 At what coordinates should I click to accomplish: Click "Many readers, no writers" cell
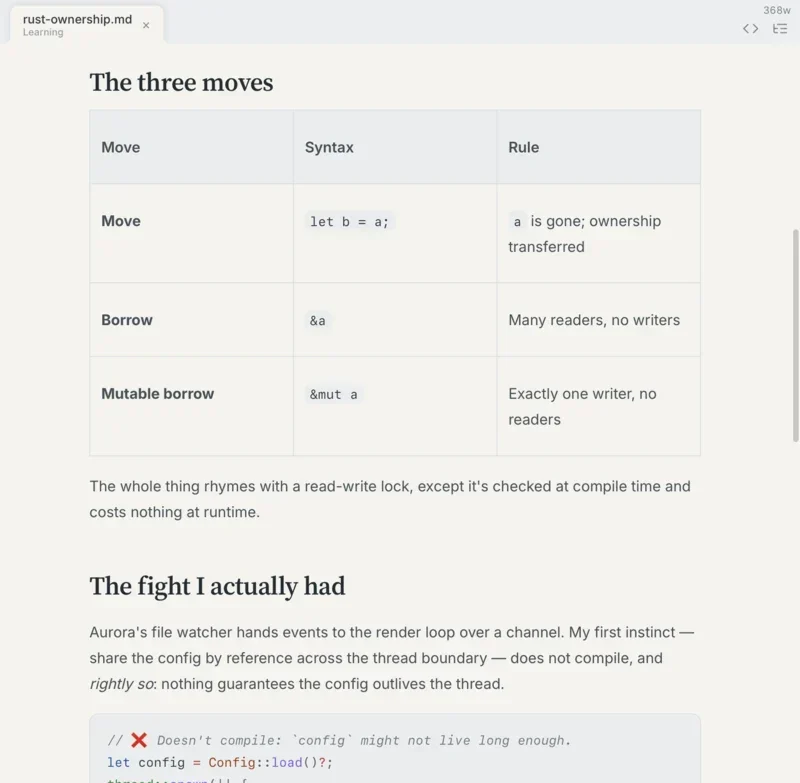click(x=598, y=320)
